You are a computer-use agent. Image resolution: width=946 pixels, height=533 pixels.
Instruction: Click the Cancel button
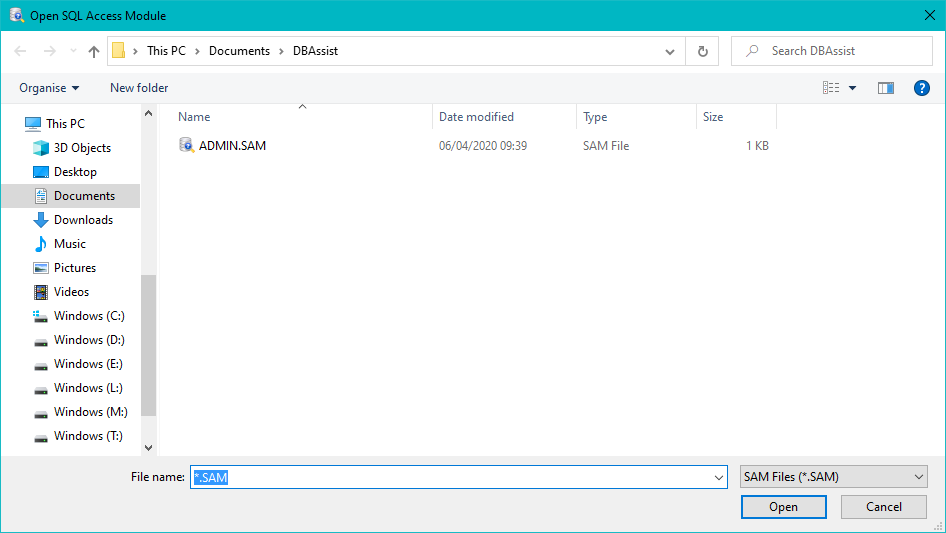[884, 507]
